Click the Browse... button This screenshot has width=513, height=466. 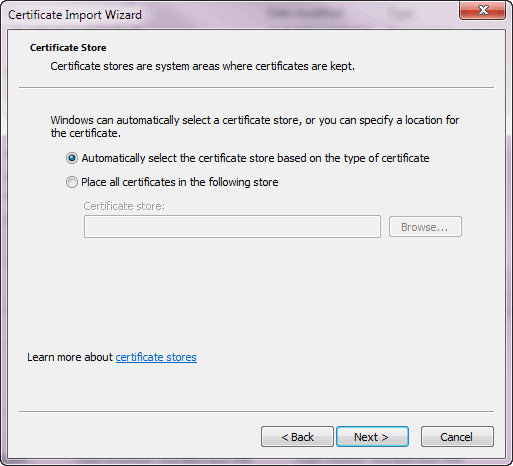coord(425,227)
